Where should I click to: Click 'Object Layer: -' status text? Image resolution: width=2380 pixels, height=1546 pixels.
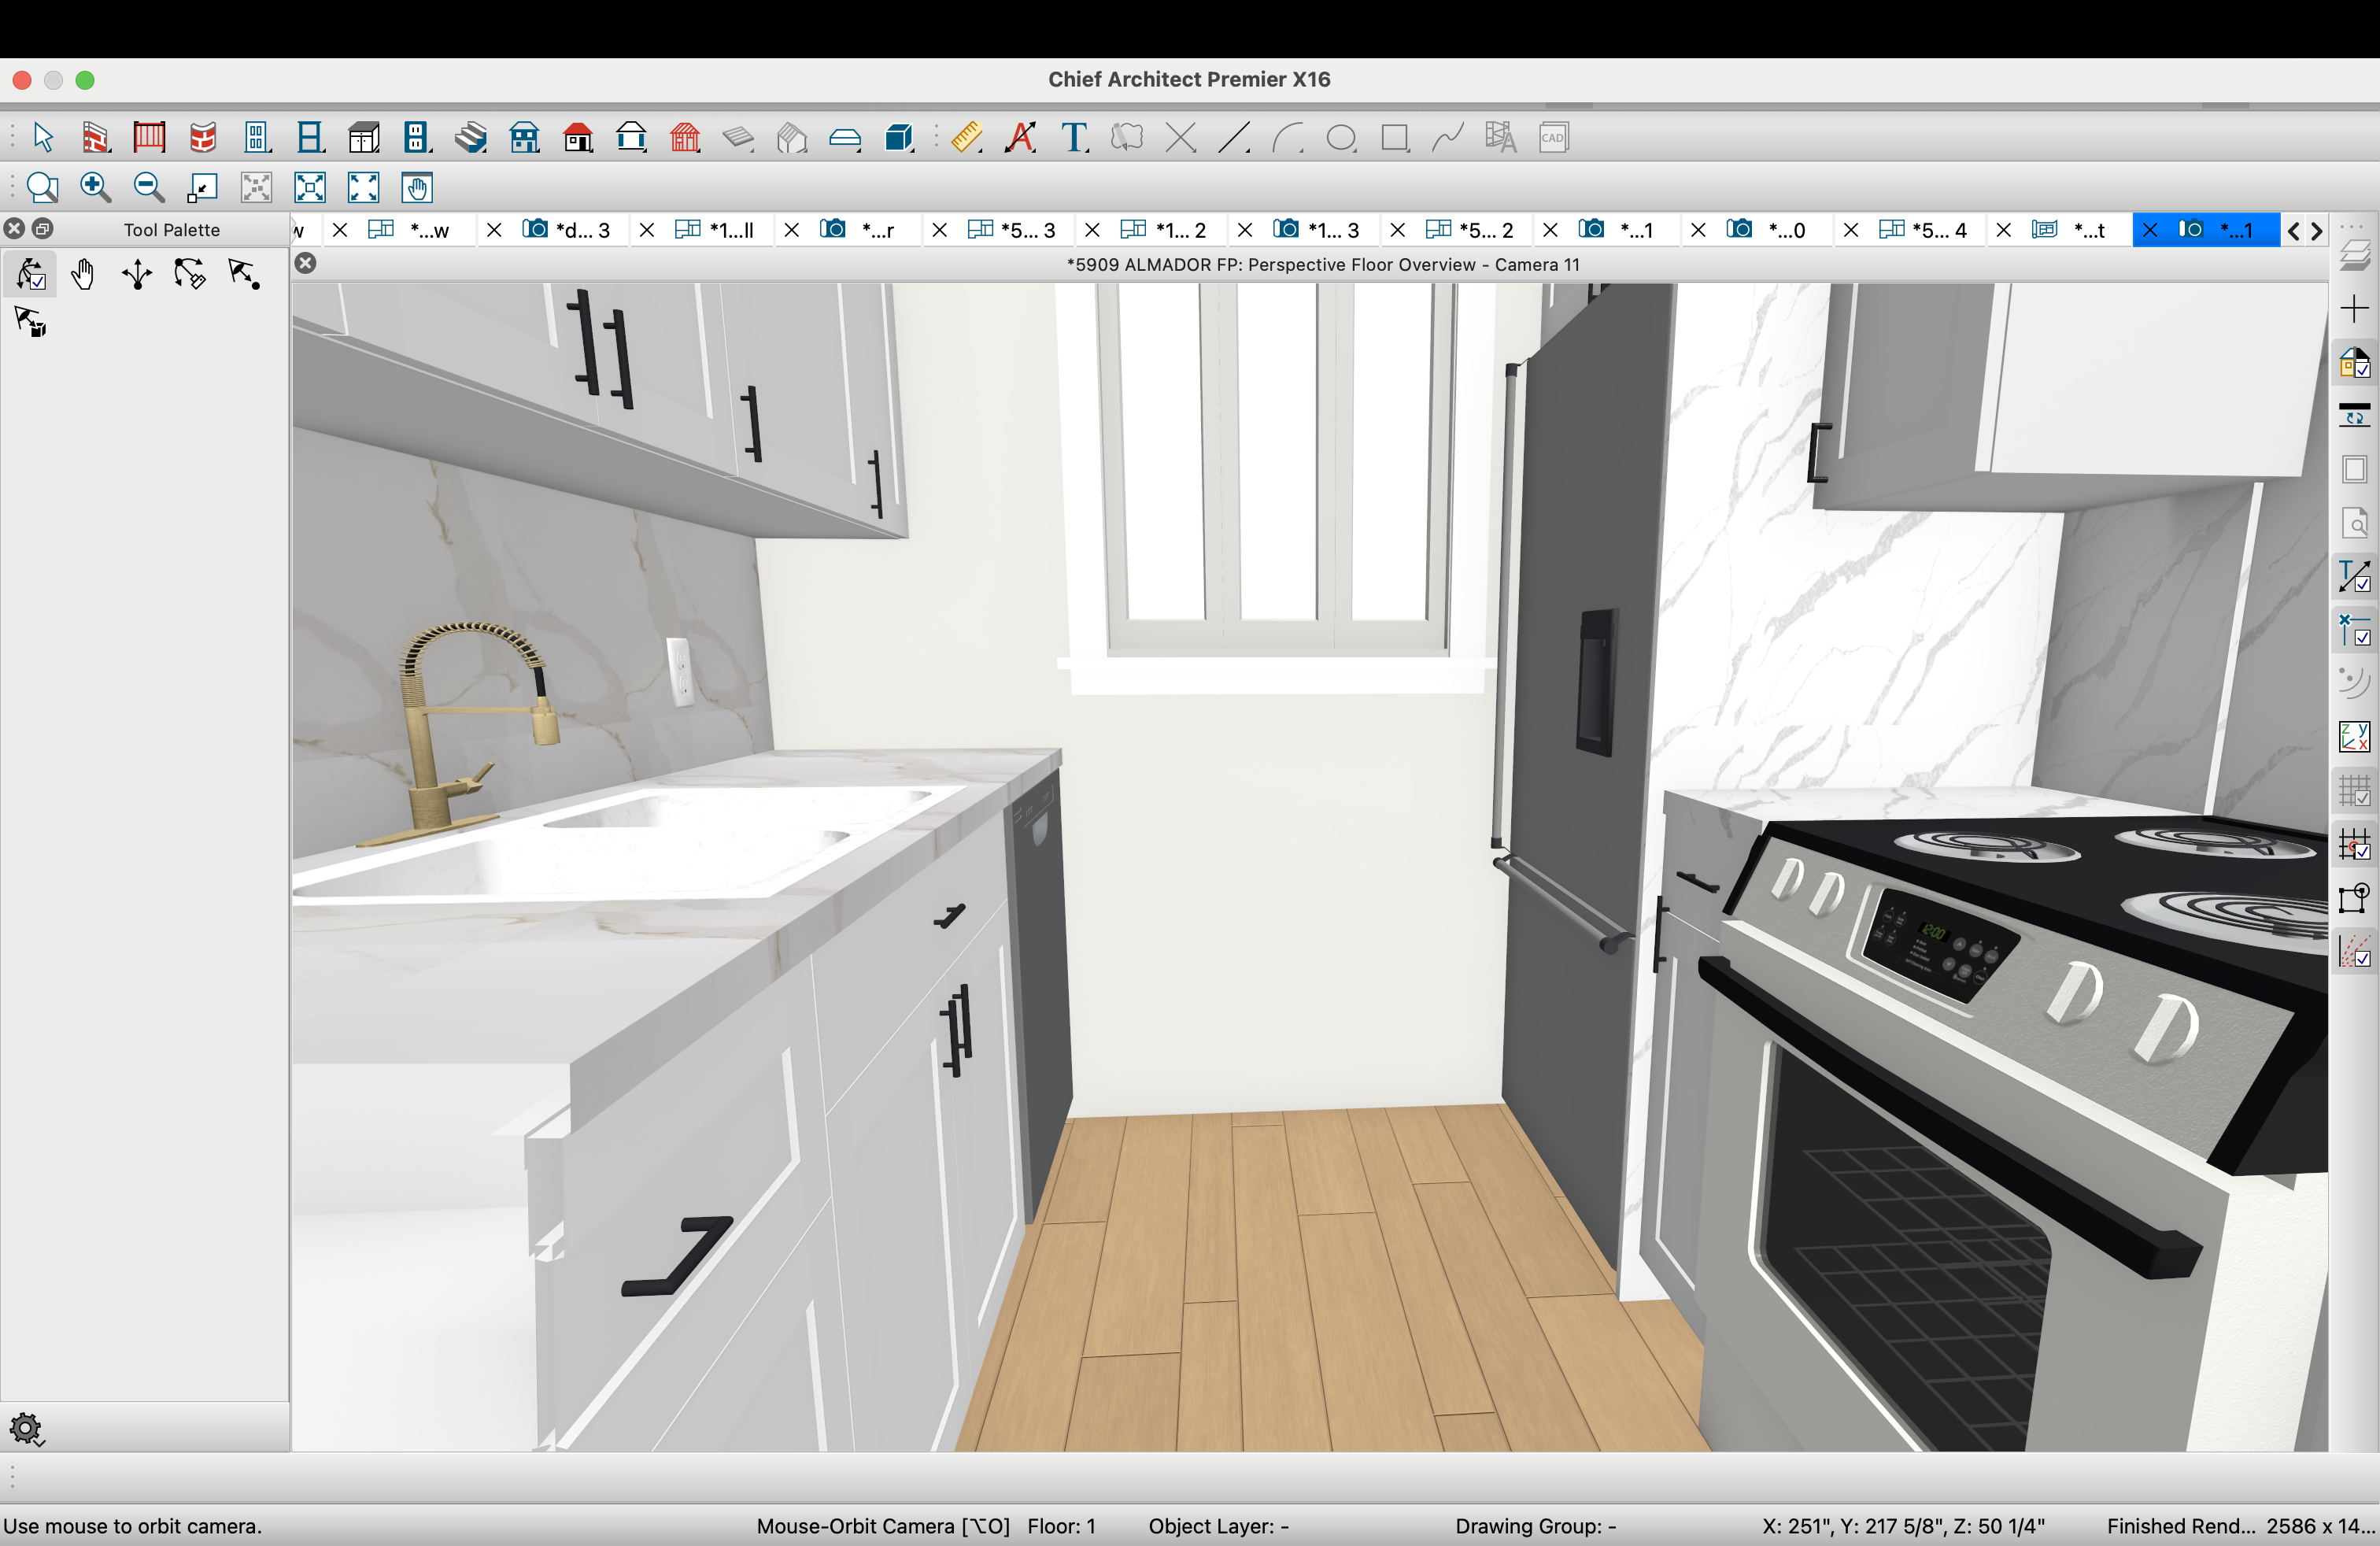tap(1218, 1526)
